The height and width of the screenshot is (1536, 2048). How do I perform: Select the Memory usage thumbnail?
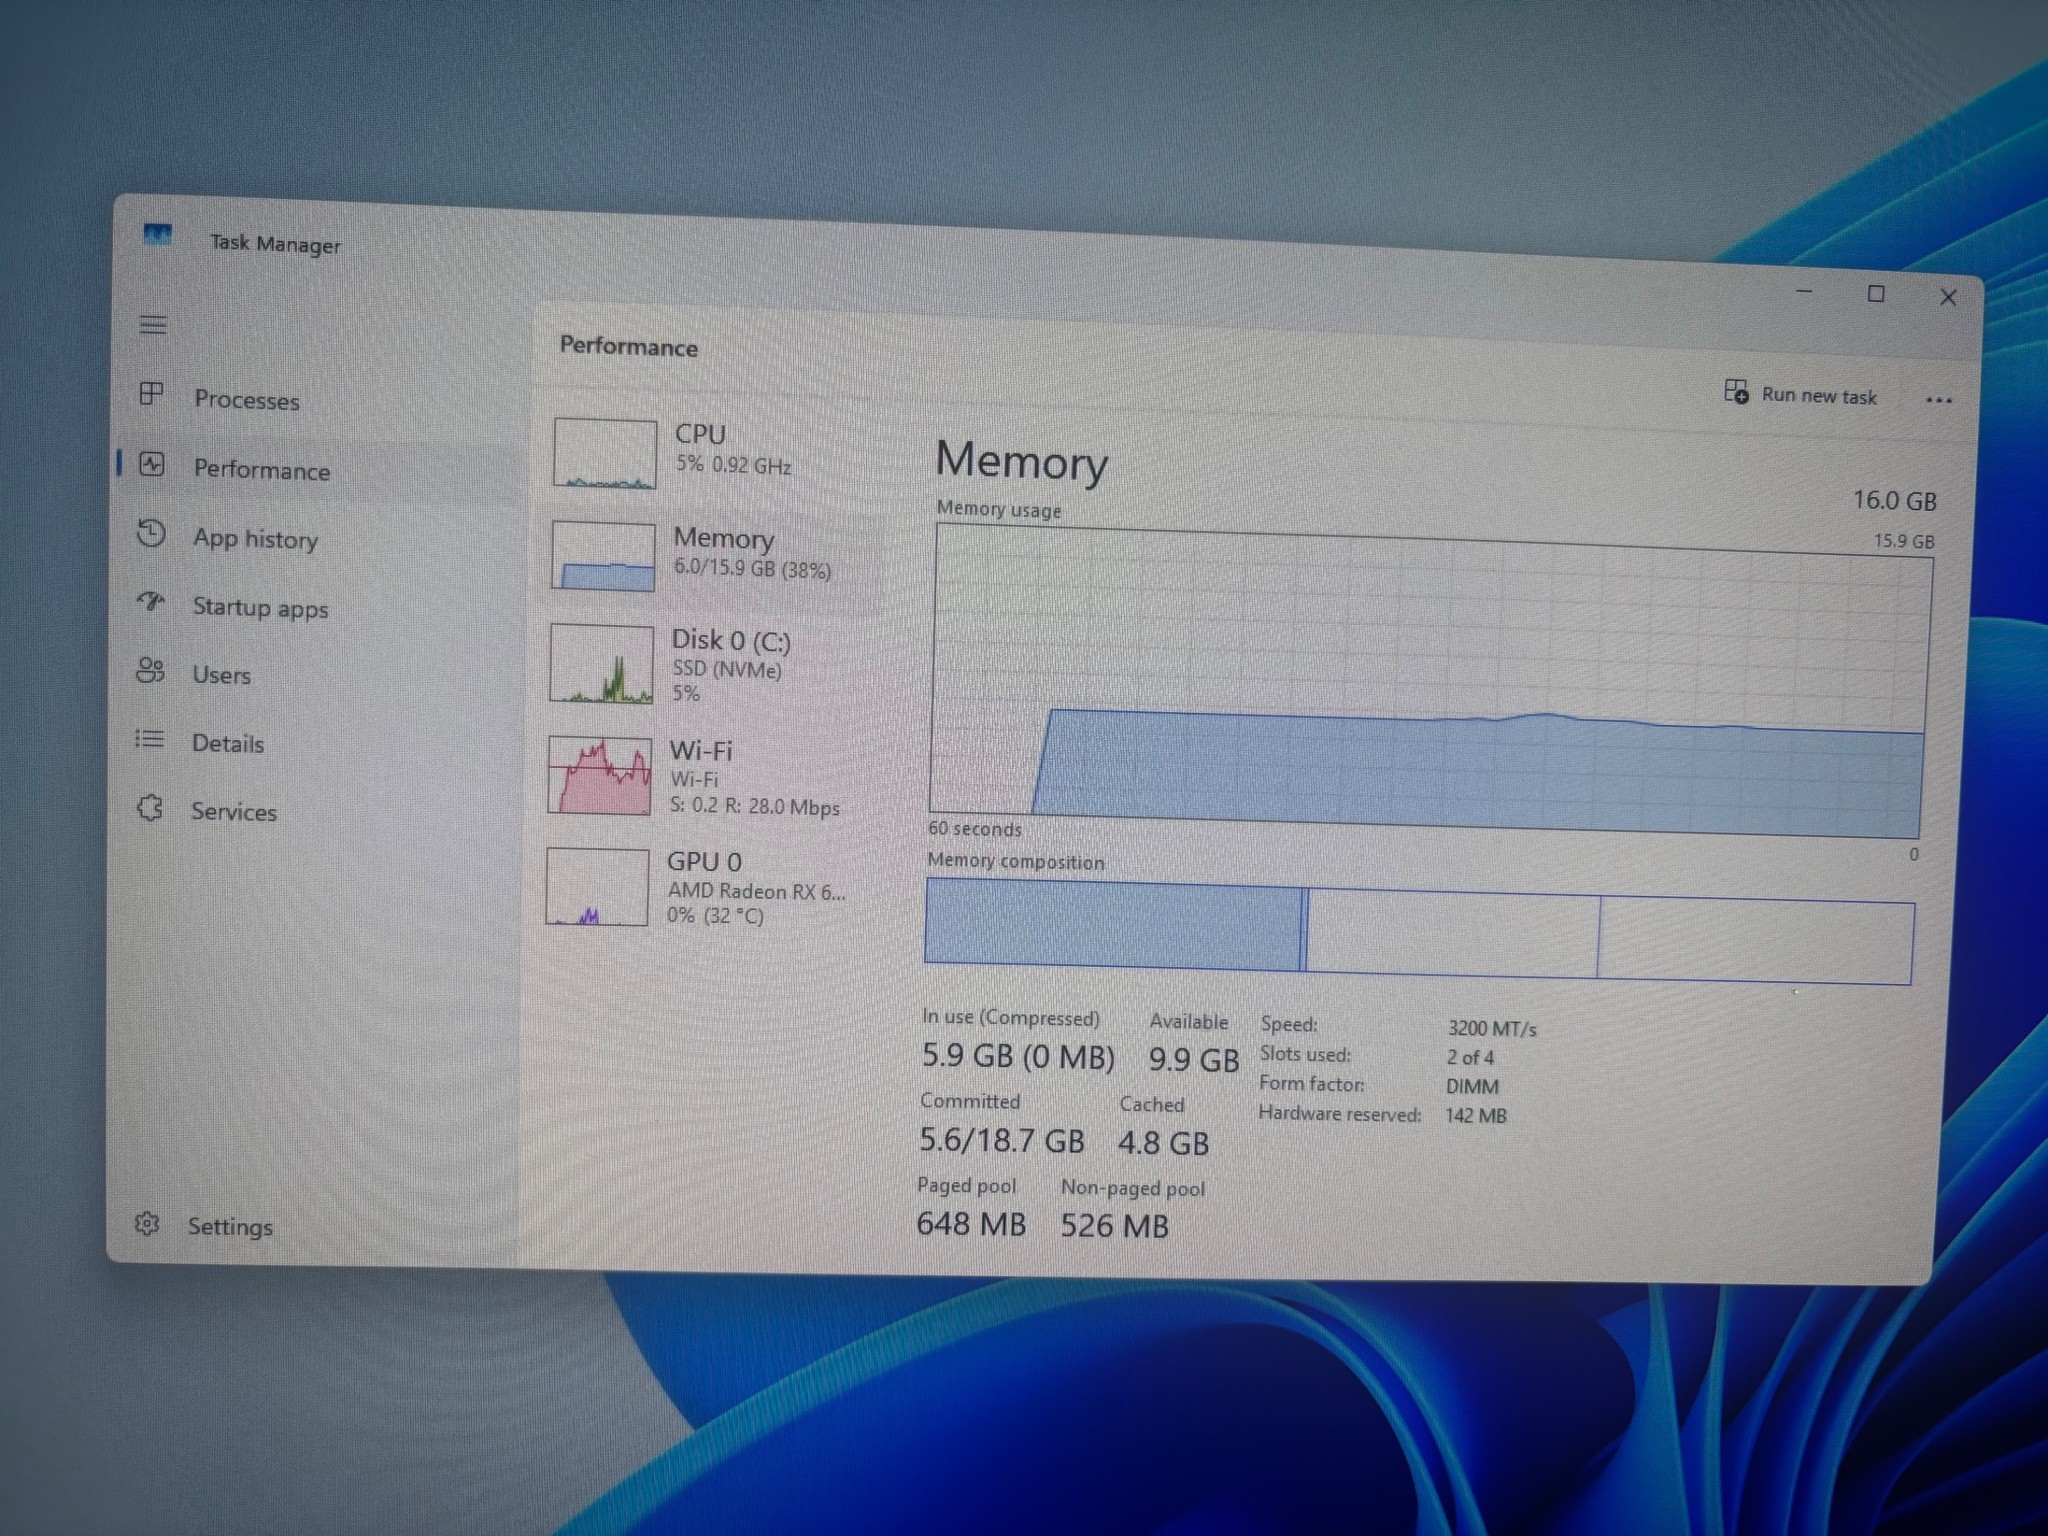[603, 556]
